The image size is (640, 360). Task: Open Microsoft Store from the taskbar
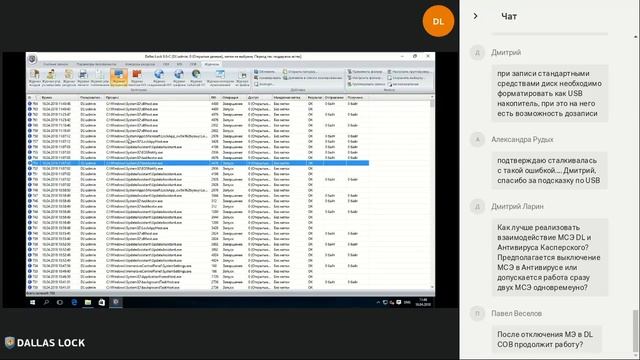point(102,302)
